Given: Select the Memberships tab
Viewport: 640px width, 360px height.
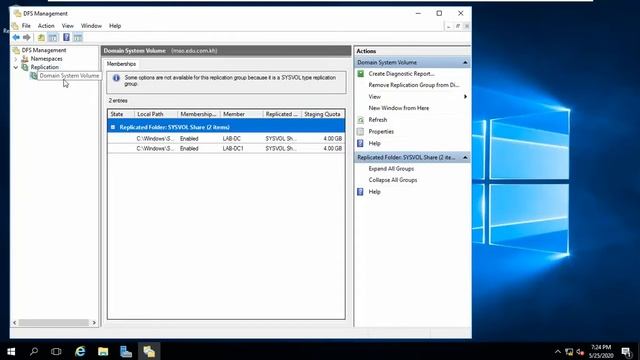Looking at the screenshot, I should tap(121, 64).
